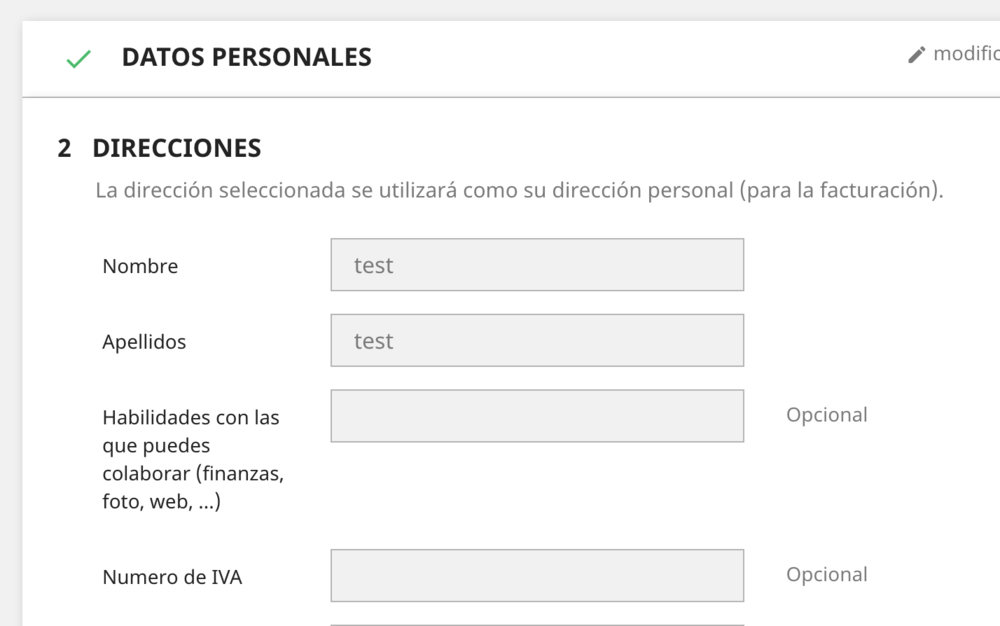Focus the Habilidades skills input field
This screenshot has width=1000, height=626.
coord(537,415)
